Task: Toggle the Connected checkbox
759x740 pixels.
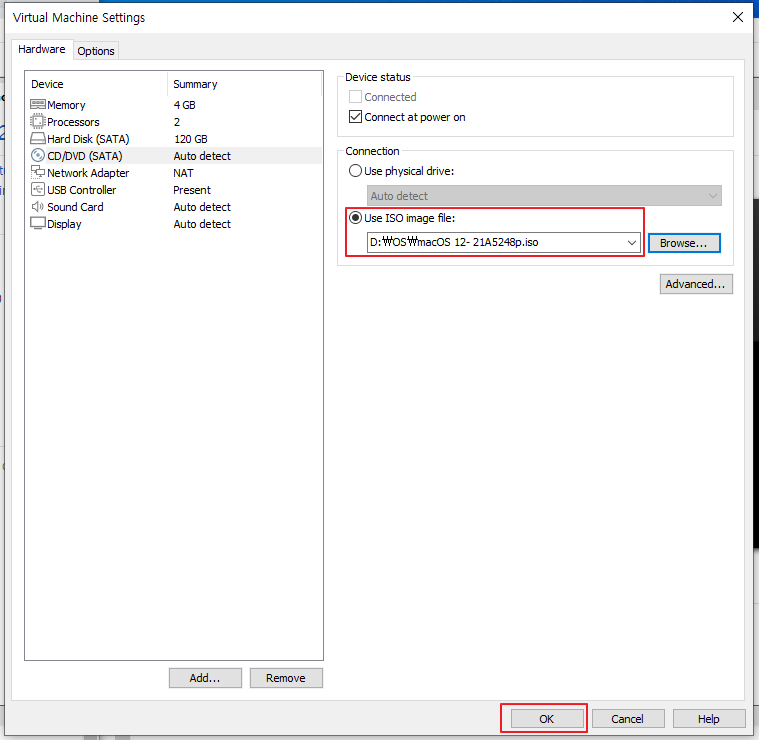Action: tap(355, 97)
